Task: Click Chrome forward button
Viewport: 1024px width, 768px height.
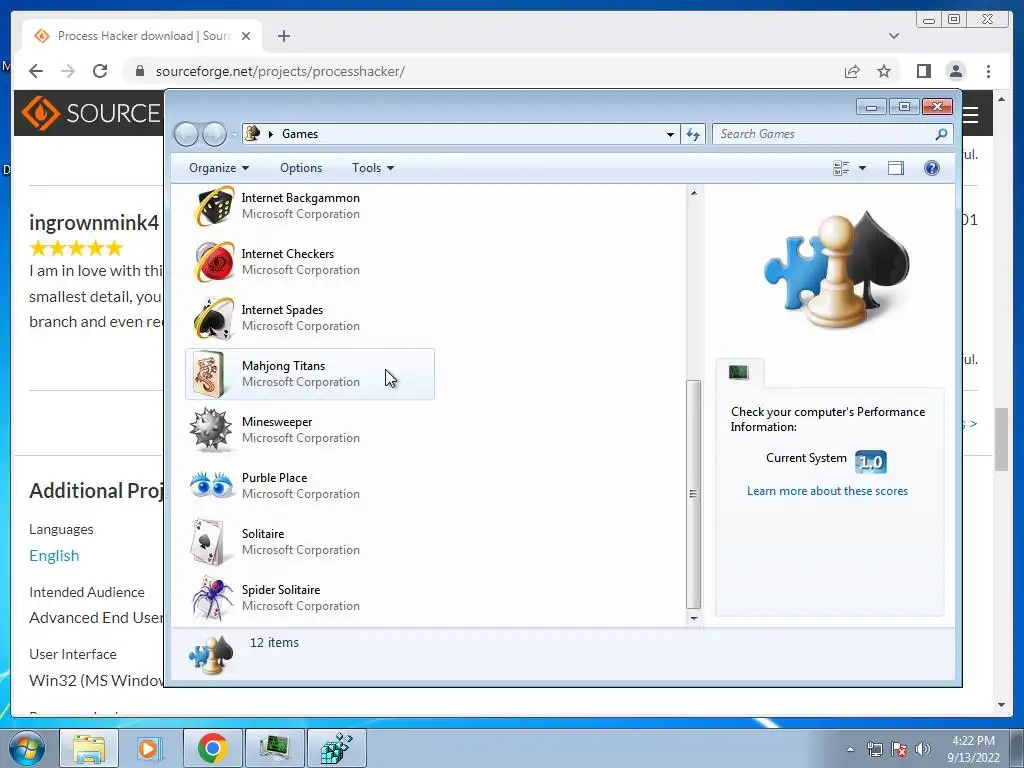Action: [x=68, y=71]
